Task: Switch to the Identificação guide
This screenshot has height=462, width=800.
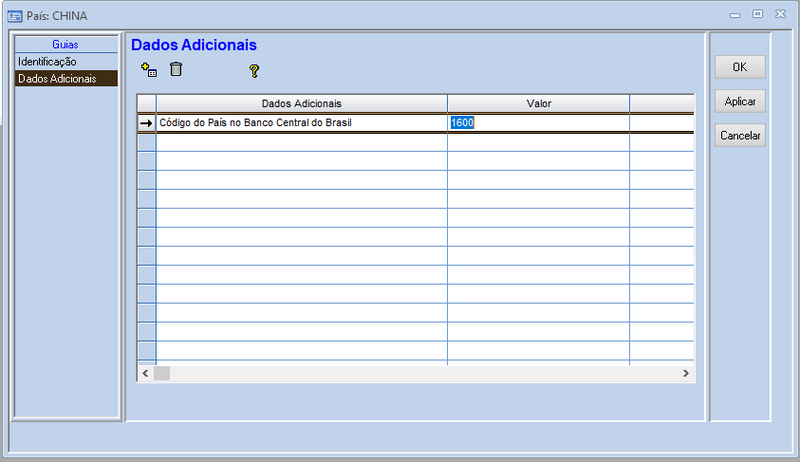Action: (47, 62)
